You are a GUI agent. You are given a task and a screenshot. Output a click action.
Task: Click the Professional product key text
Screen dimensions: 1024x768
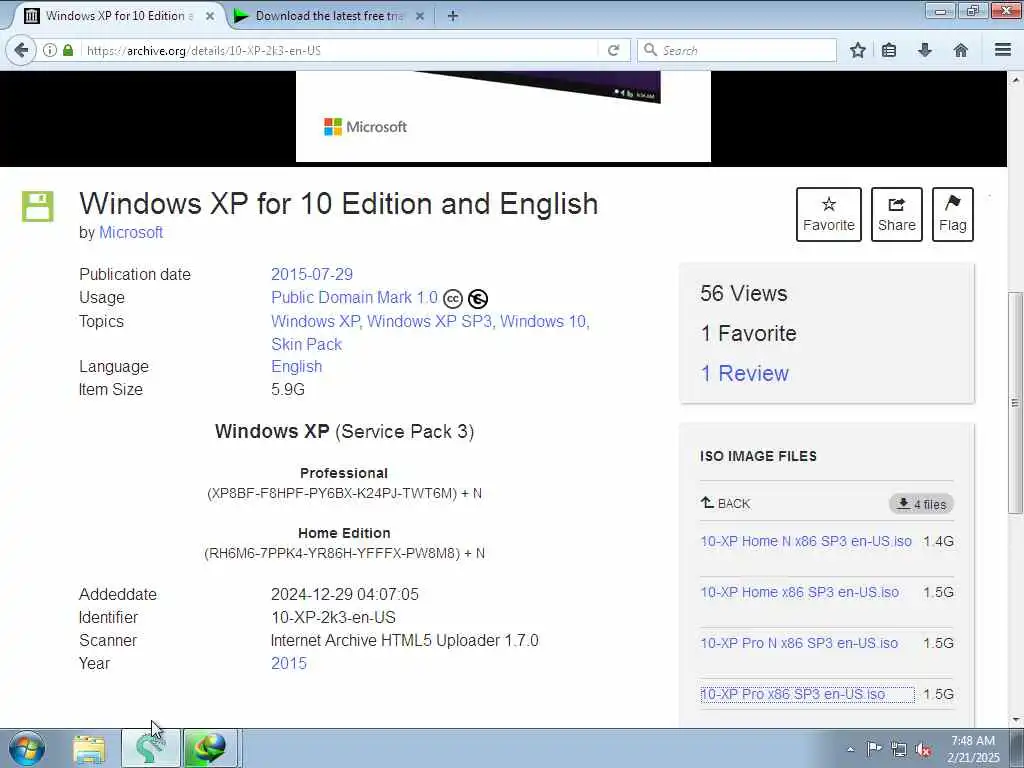344,494
